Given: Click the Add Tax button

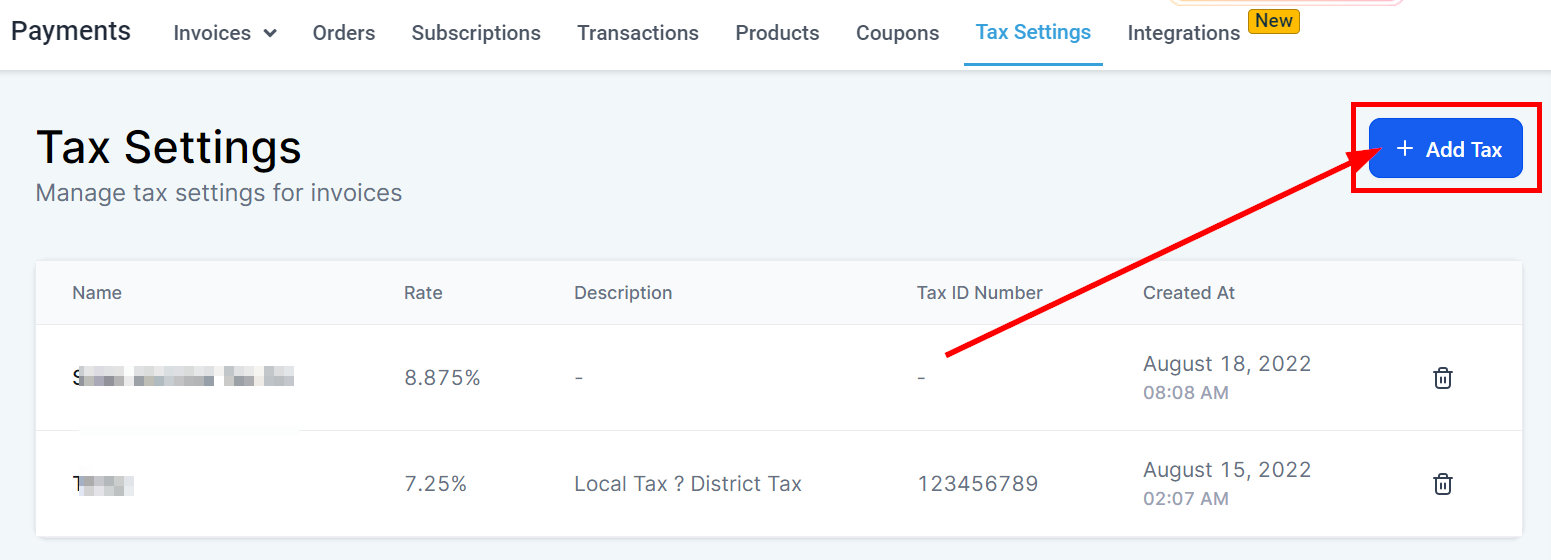Looking at the screenshot, I should point(1445,149).
